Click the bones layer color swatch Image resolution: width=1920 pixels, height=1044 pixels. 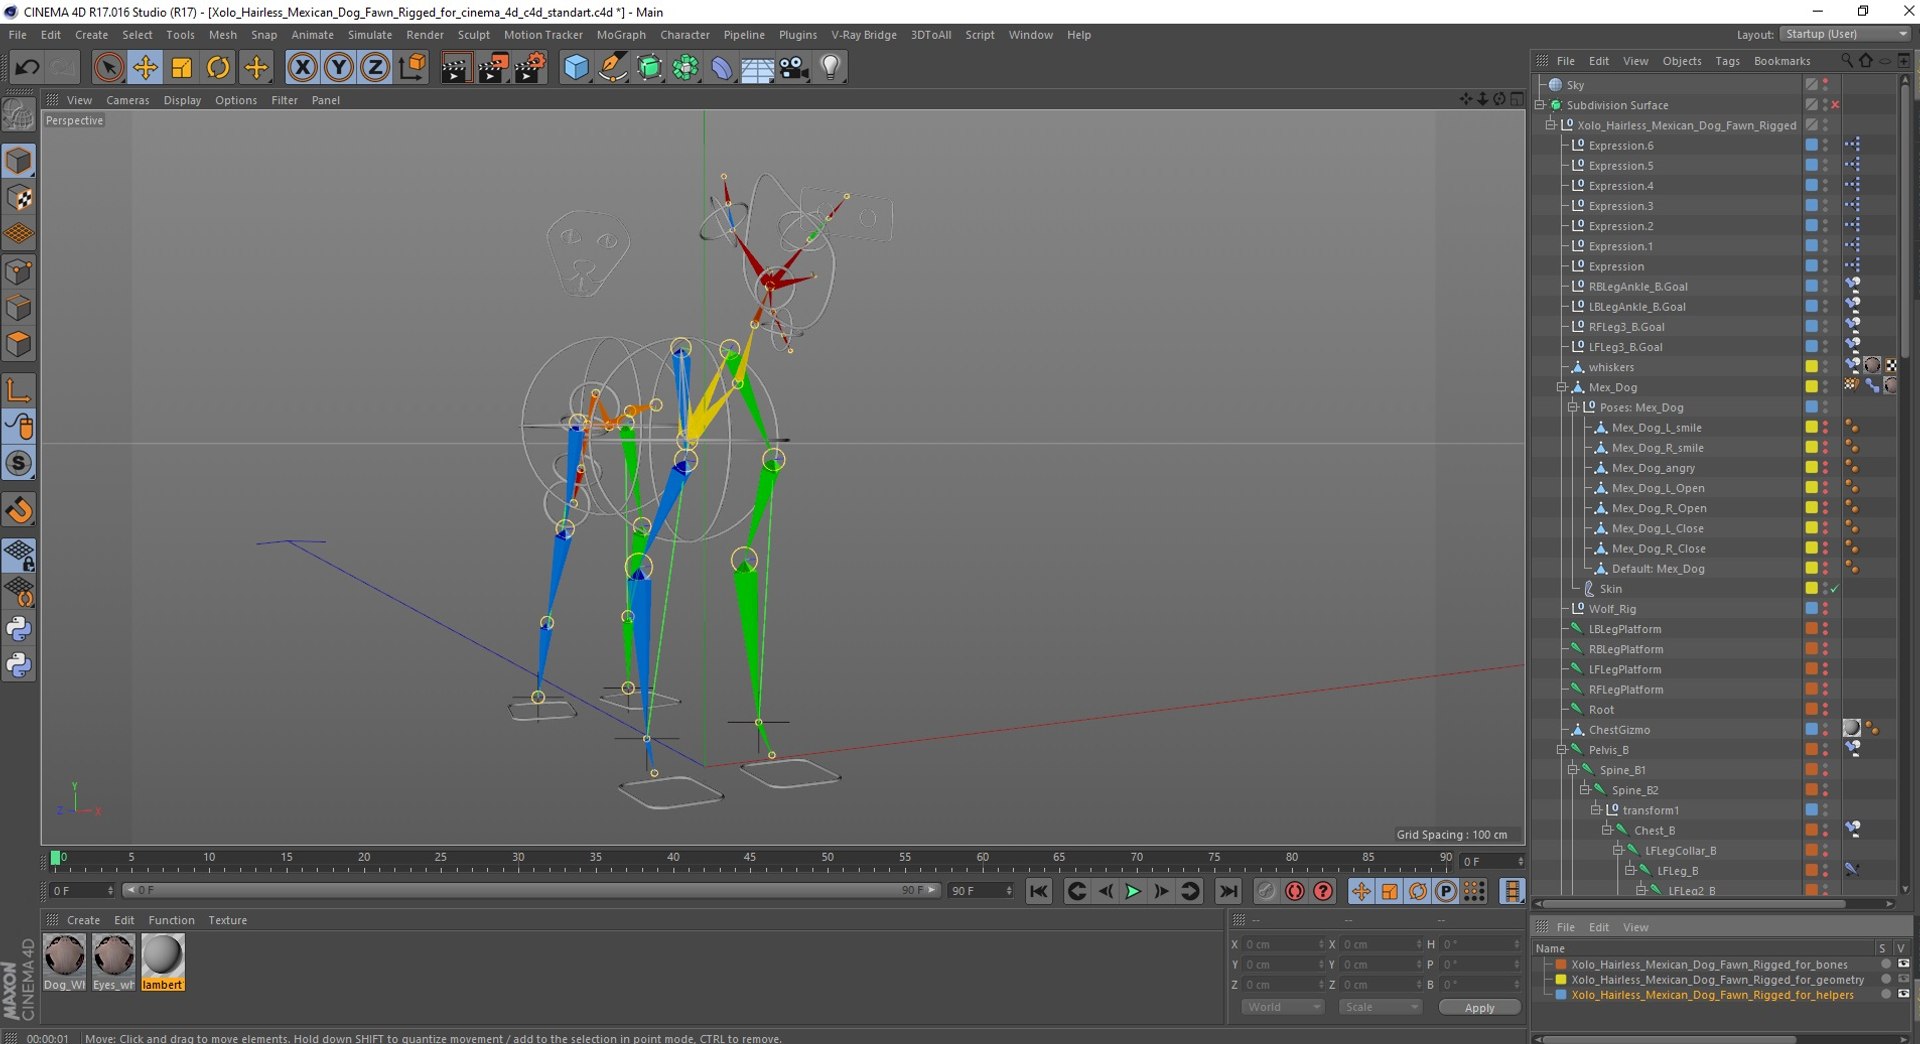(1560, 965)
